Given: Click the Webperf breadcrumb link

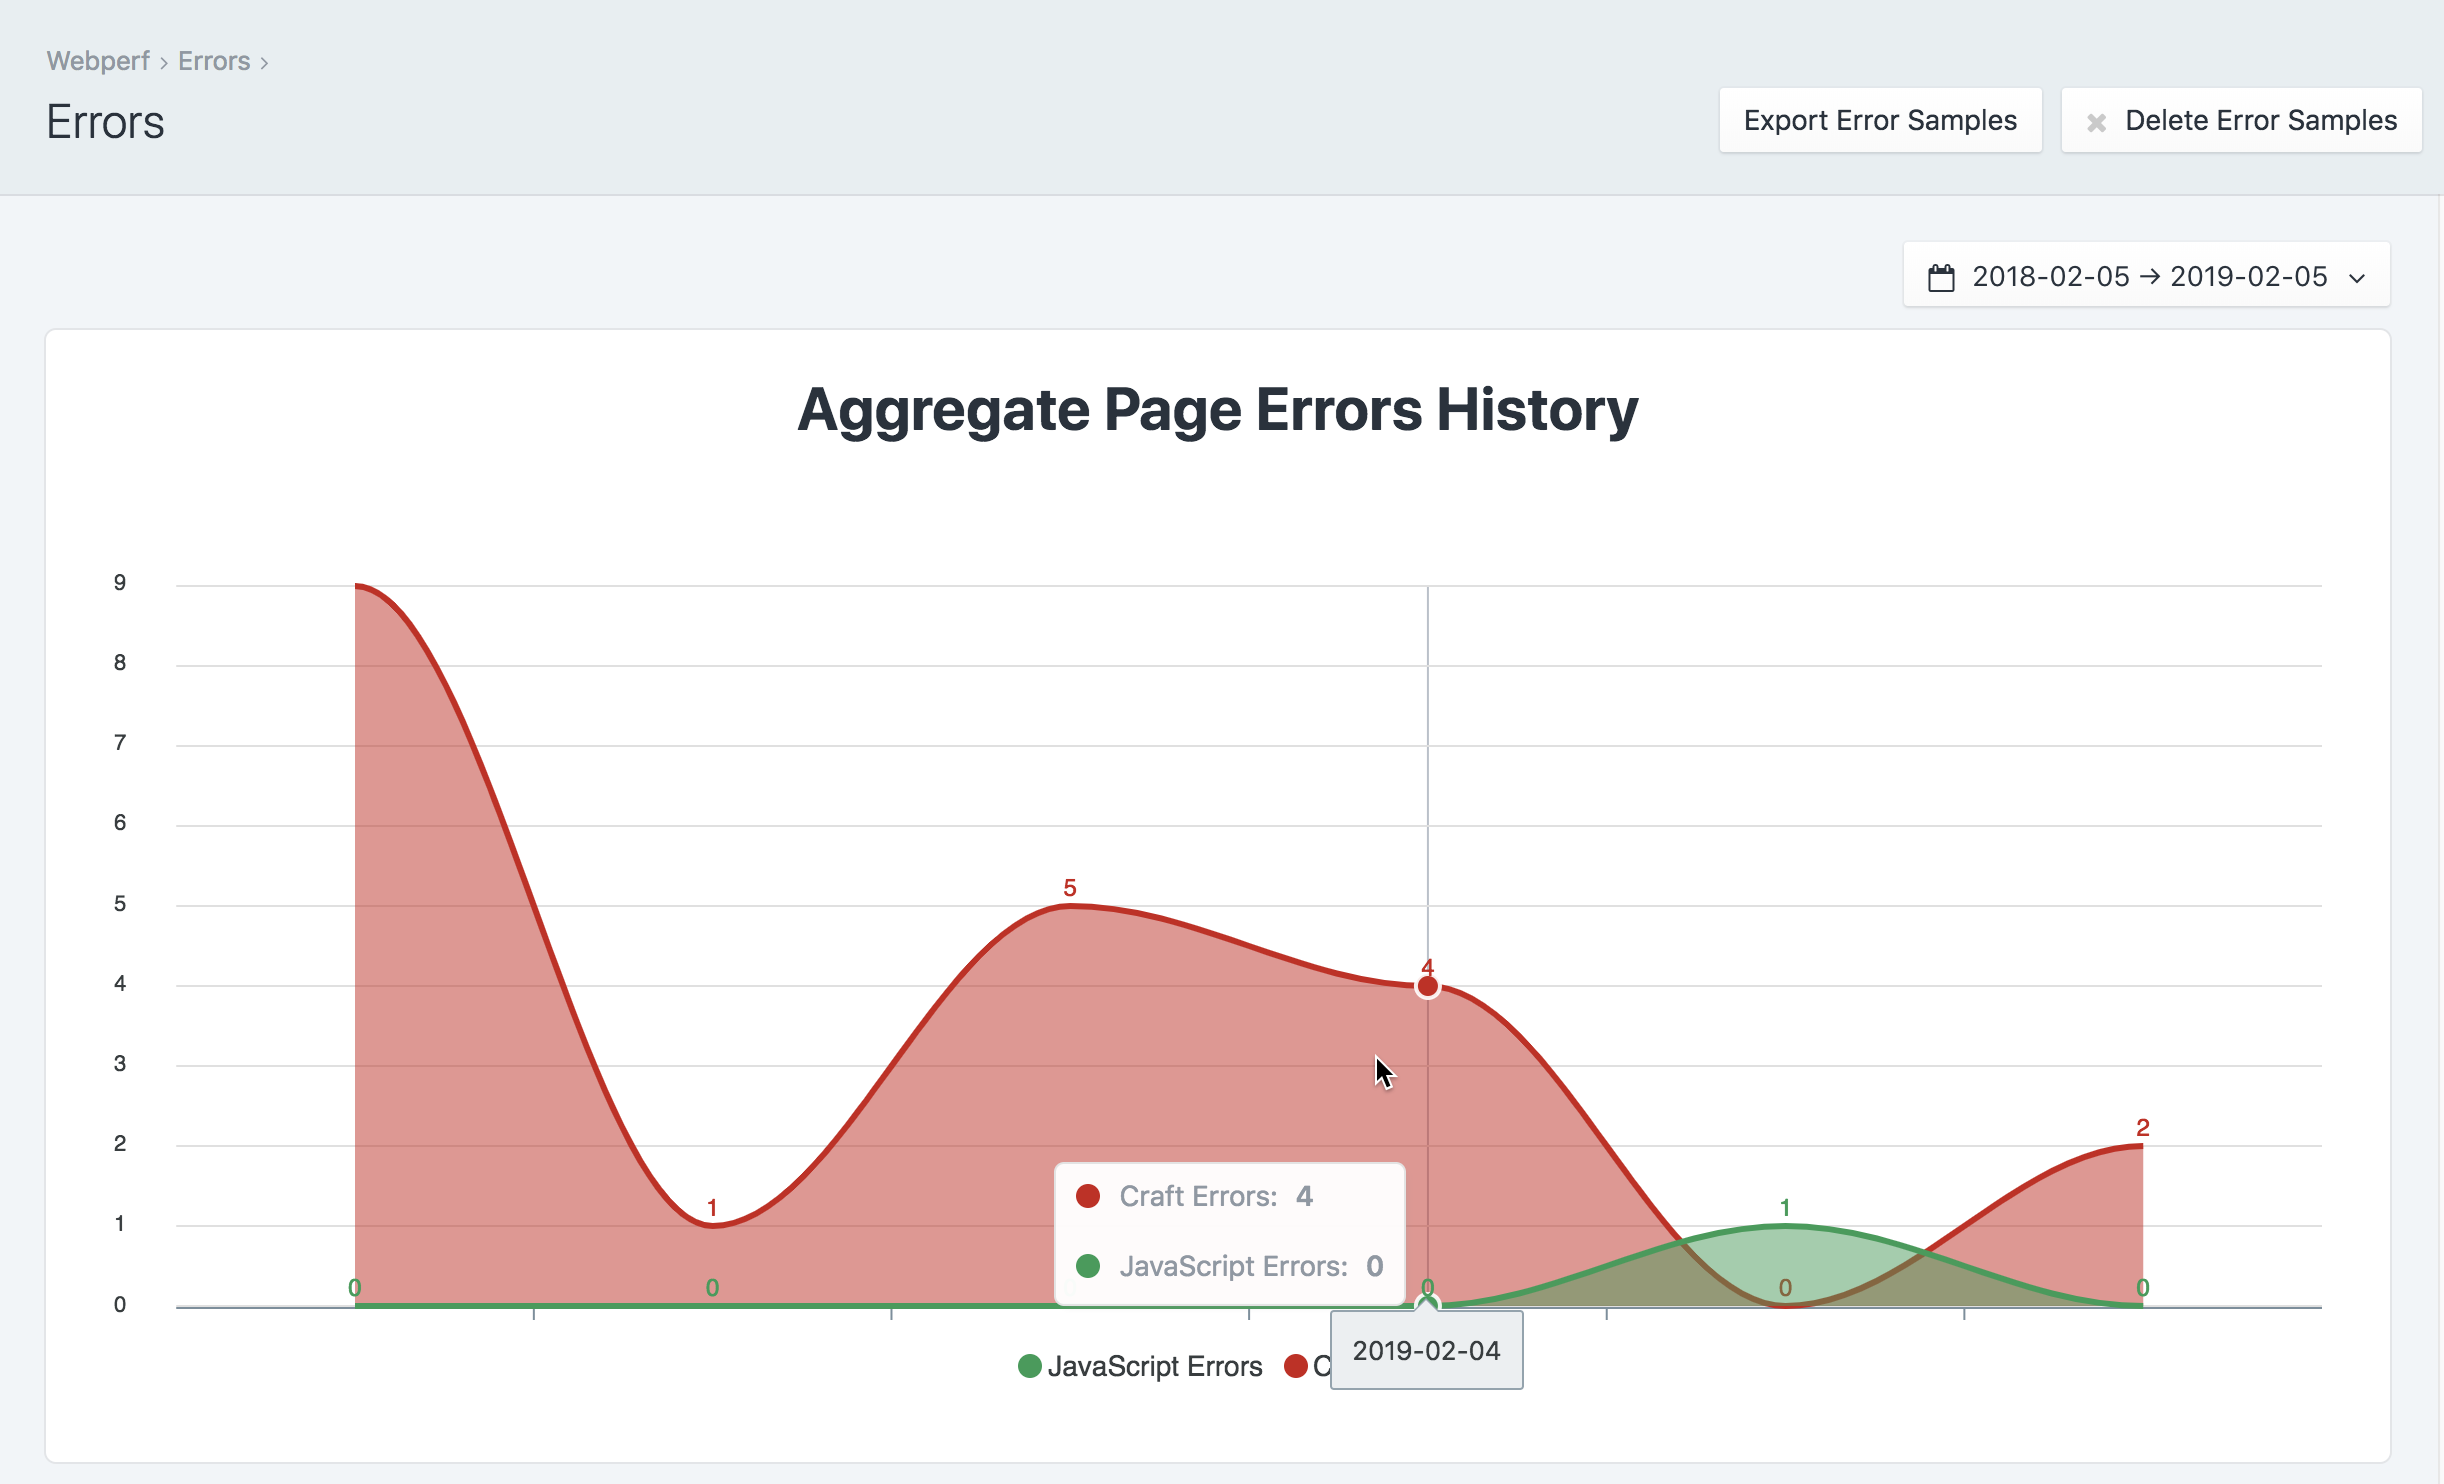Looking at the screenshot, I should click(x=98, y=61).
